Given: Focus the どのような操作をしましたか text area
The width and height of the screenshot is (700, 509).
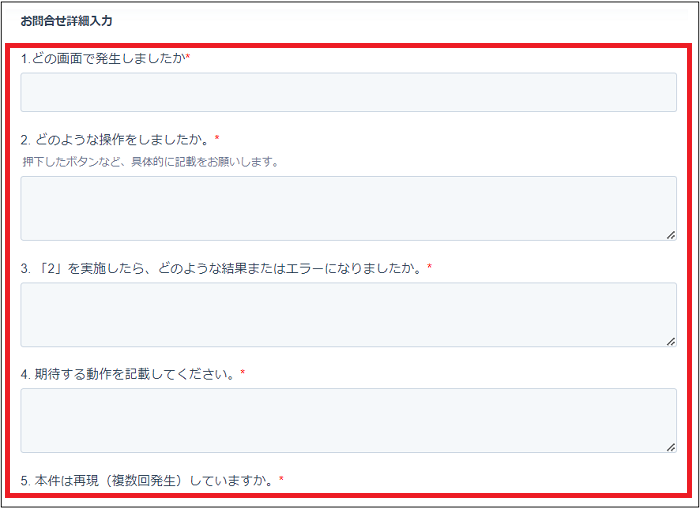Looking at the screenshot, I should [348, 208].
